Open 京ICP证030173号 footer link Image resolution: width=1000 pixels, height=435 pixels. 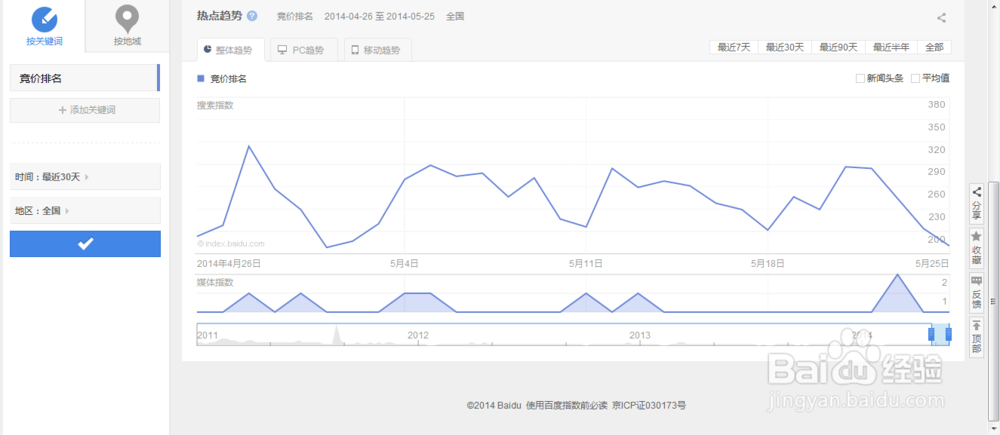click(649, 405)
